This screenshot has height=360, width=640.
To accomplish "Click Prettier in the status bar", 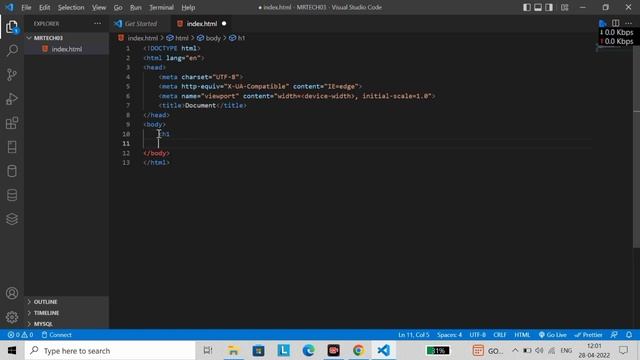I will click(588, 335).
